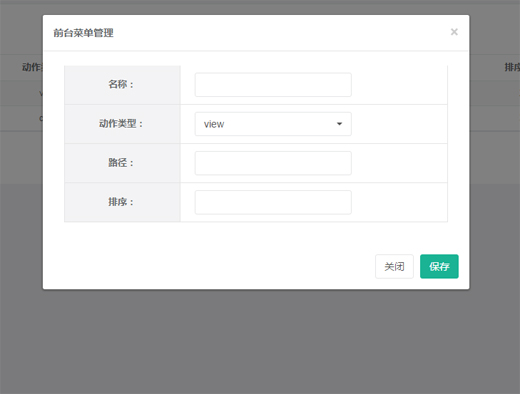Select the view text in 动作类型 box
This screenshot has width=520, height=394.
pos(214,124)
